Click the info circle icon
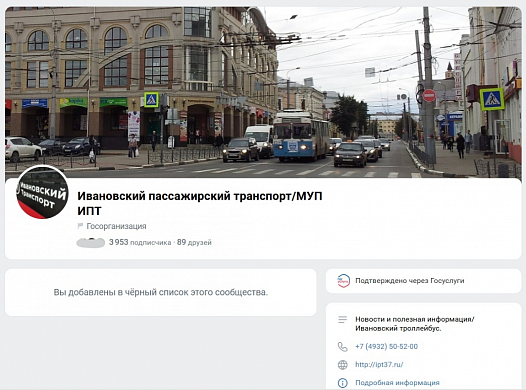 tap(343, 383)
